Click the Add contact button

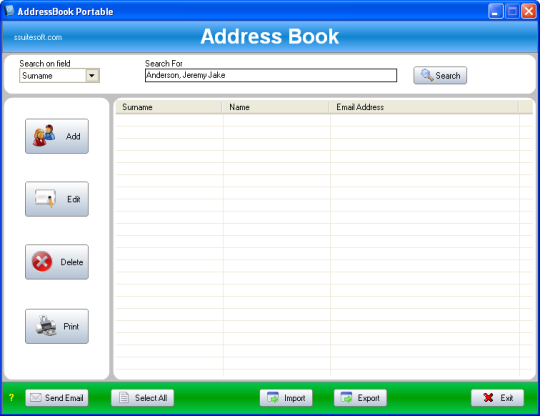pyautogui.click(x=57, y=136)
